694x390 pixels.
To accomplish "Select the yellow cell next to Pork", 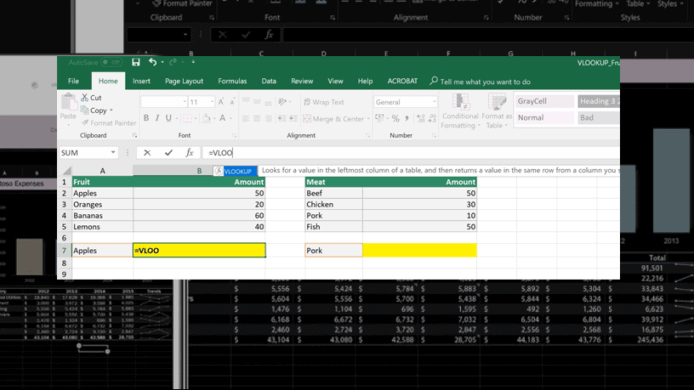I will tap(419, 250).
